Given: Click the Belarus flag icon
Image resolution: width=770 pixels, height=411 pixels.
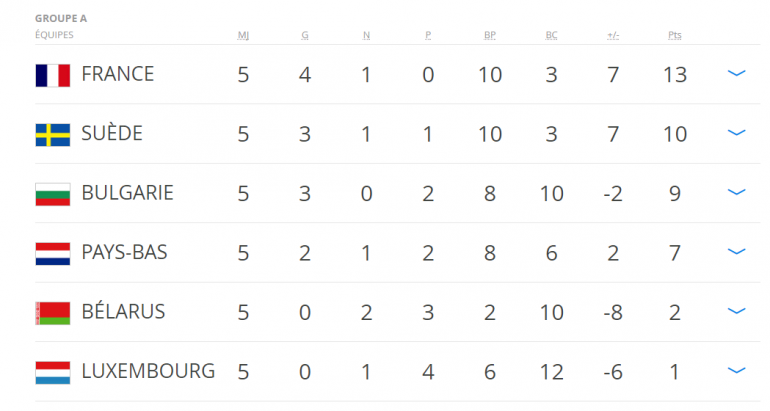Looking at the screenshot, I should 52,312.
